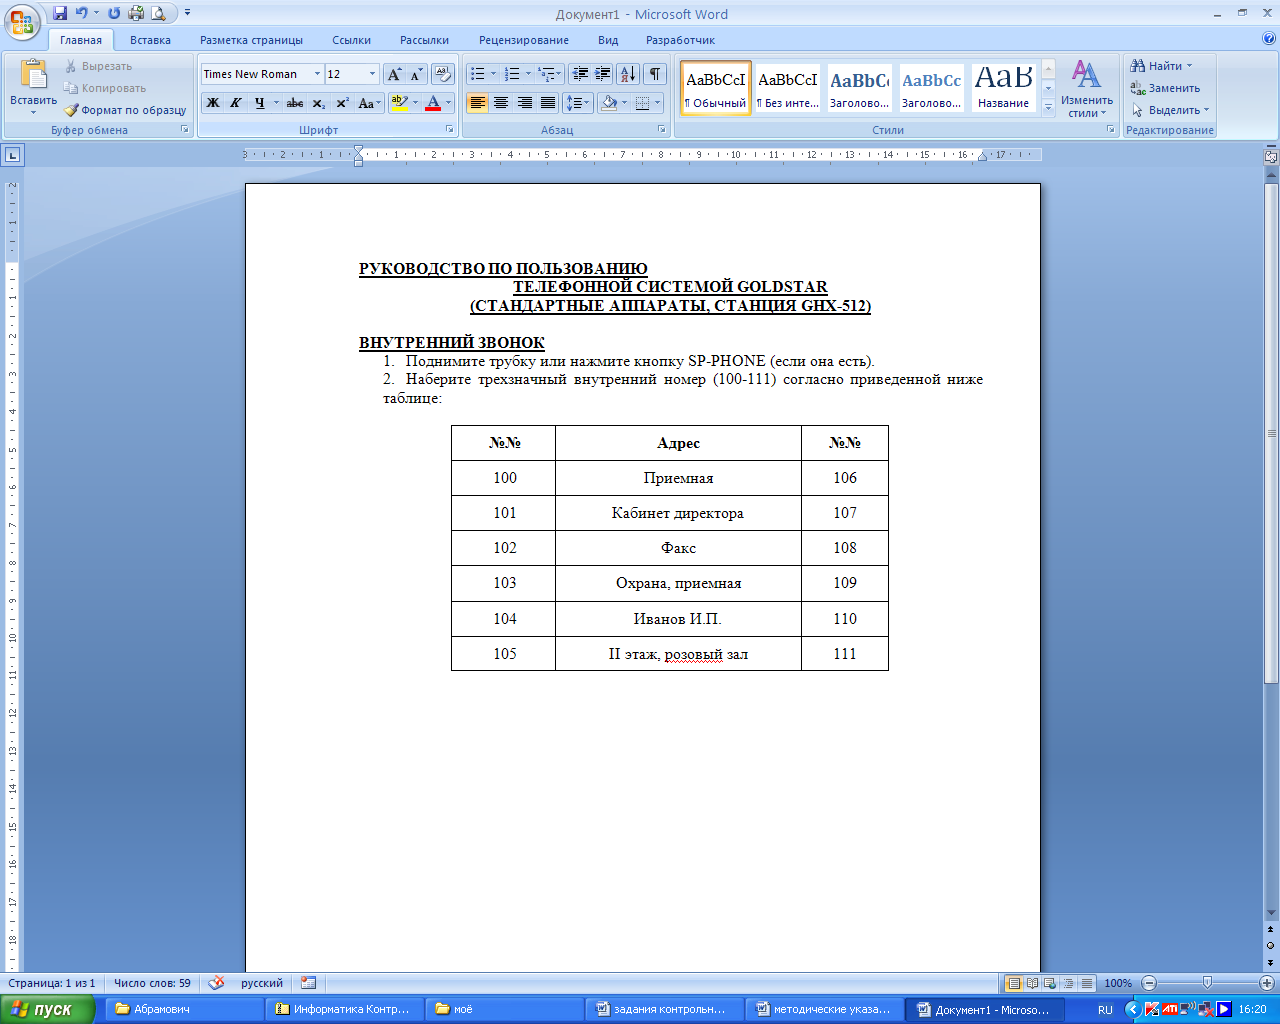Image resolution: width=1280 pixels, height=1024 pixels.
Task: Click macro recording icon in status bar
Action: pyautogui.click(x=308, y=983)
